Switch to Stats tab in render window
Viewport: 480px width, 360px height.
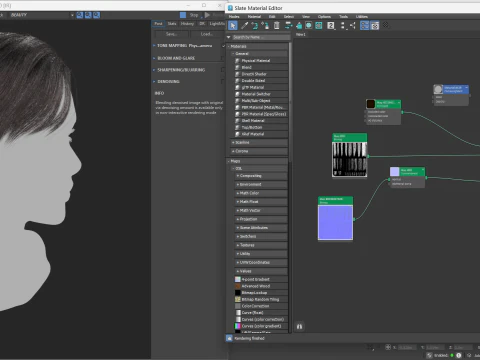(172, 24)
